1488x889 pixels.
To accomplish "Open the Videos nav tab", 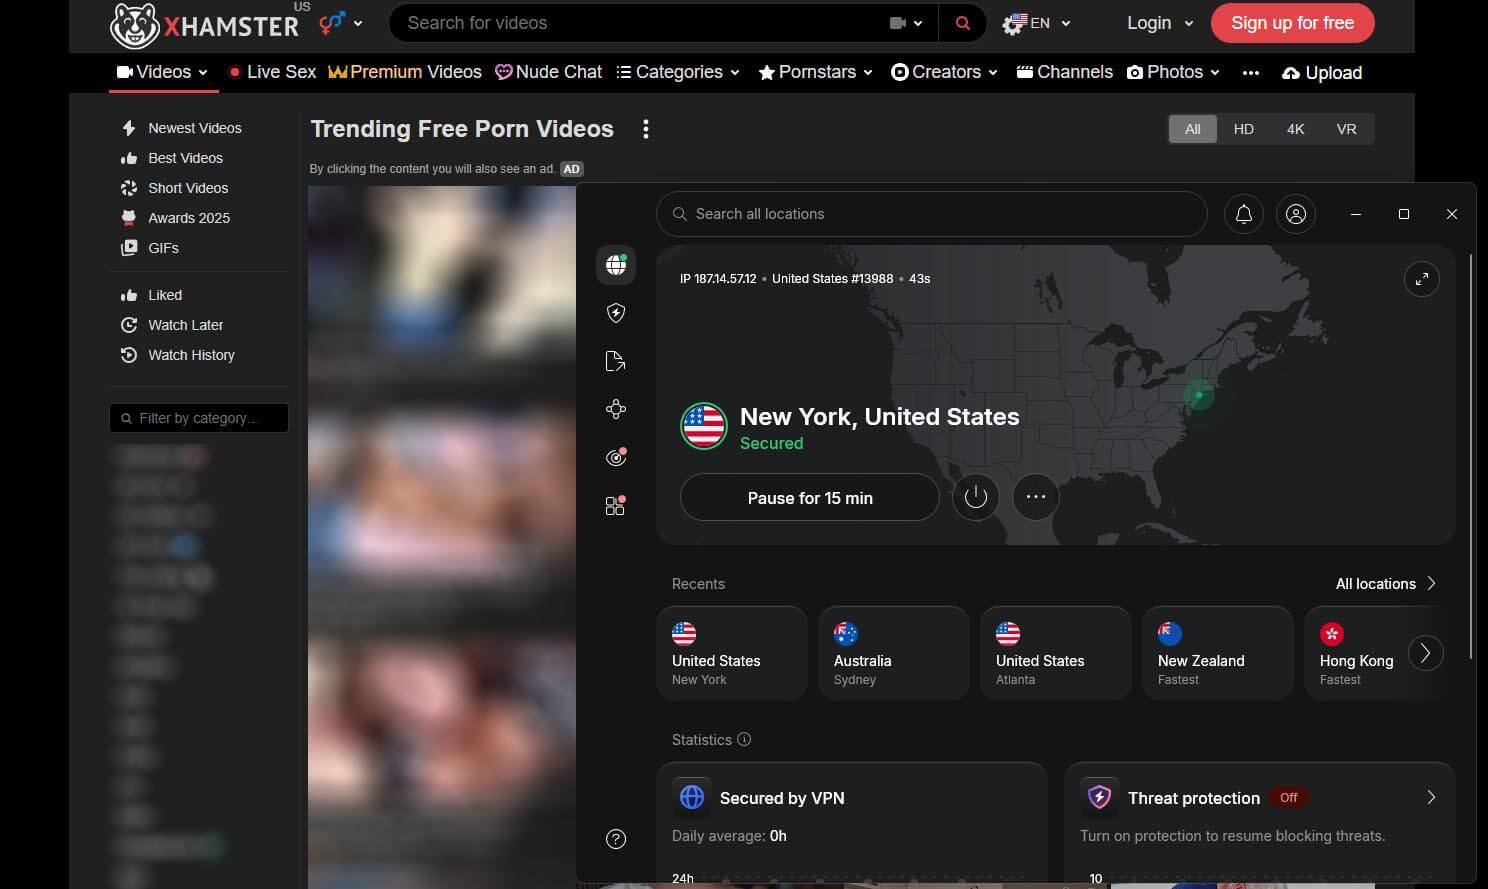I will (x=162, y=72).
